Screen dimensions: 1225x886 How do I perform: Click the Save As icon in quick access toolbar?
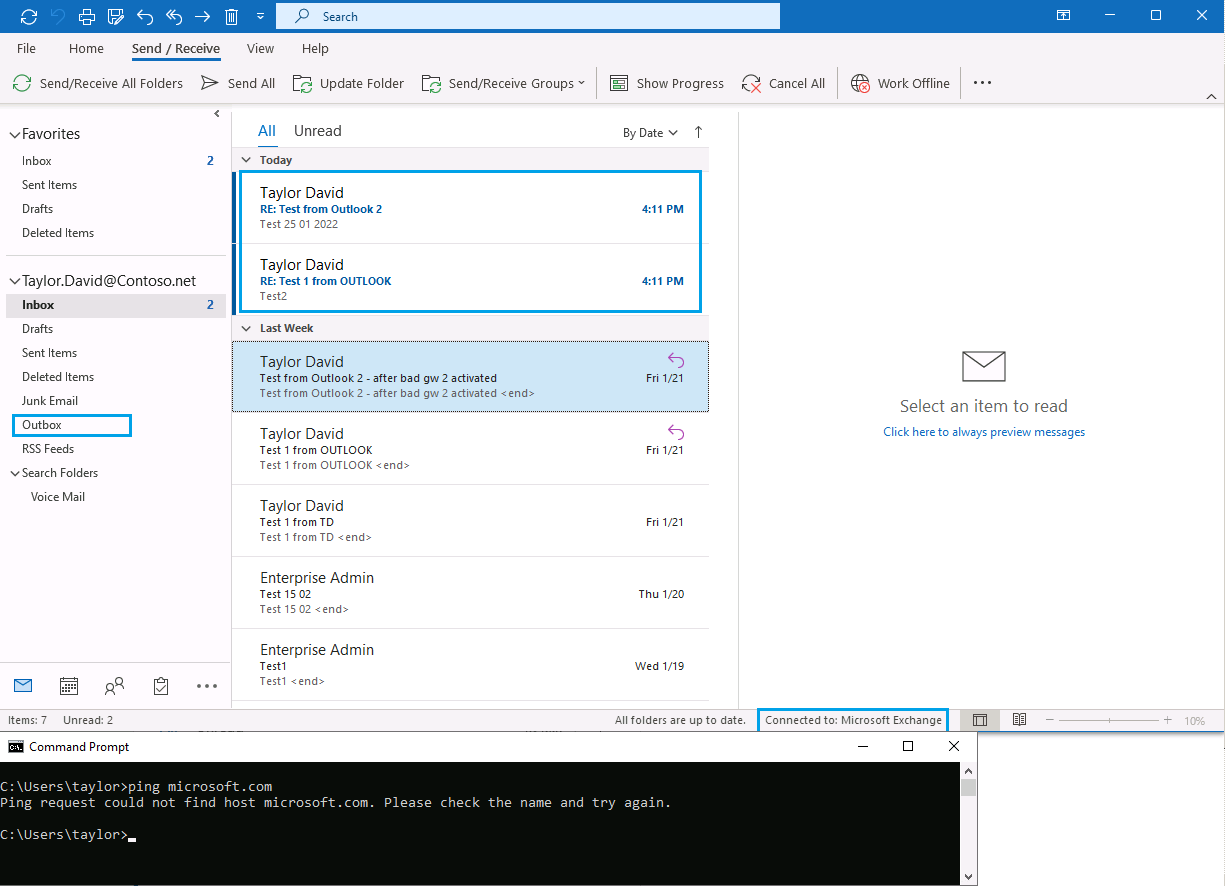(116, 16)
